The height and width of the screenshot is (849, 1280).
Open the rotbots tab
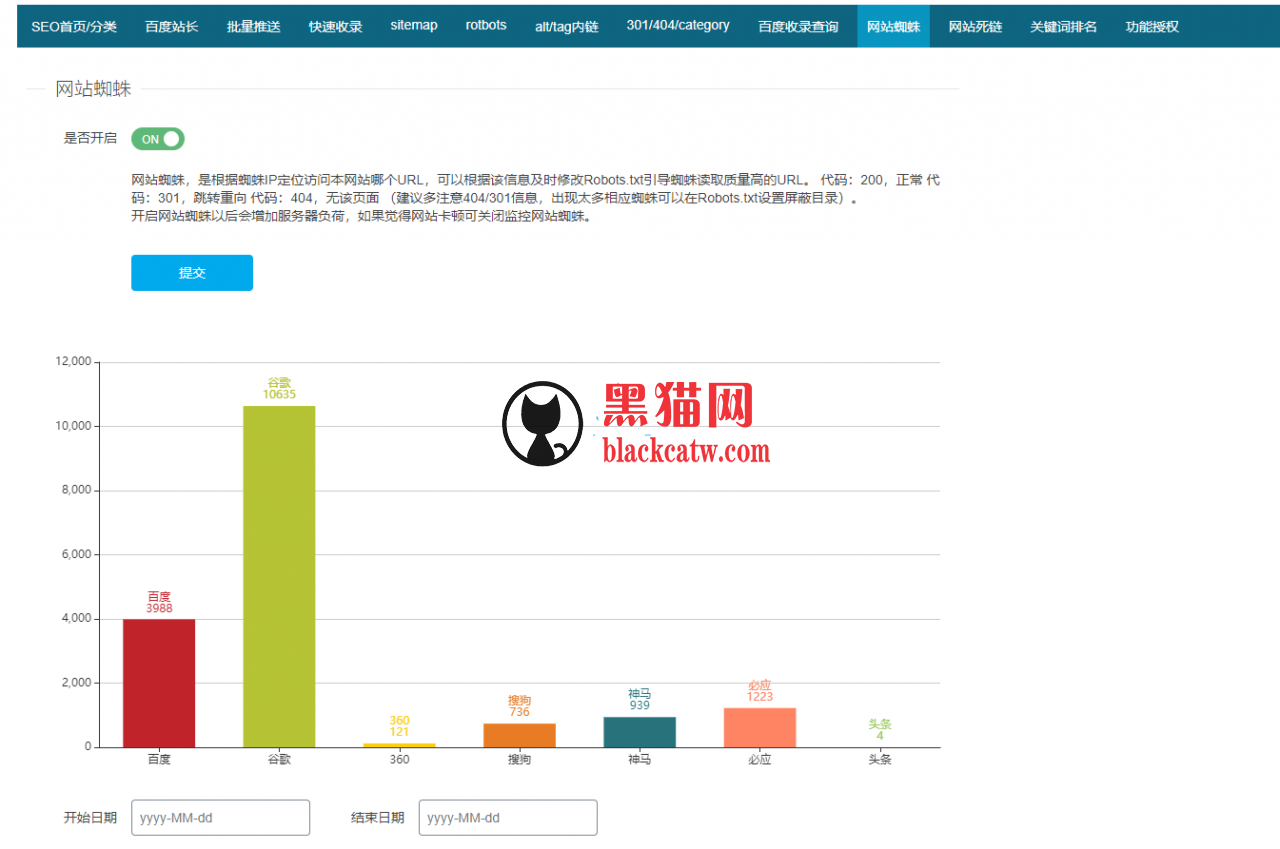[x=486, y=26]
